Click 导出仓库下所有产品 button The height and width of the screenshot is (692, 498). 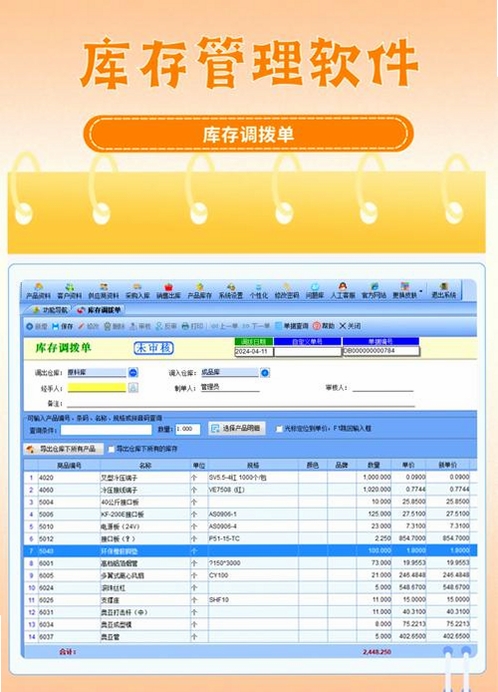pos(64,449)
